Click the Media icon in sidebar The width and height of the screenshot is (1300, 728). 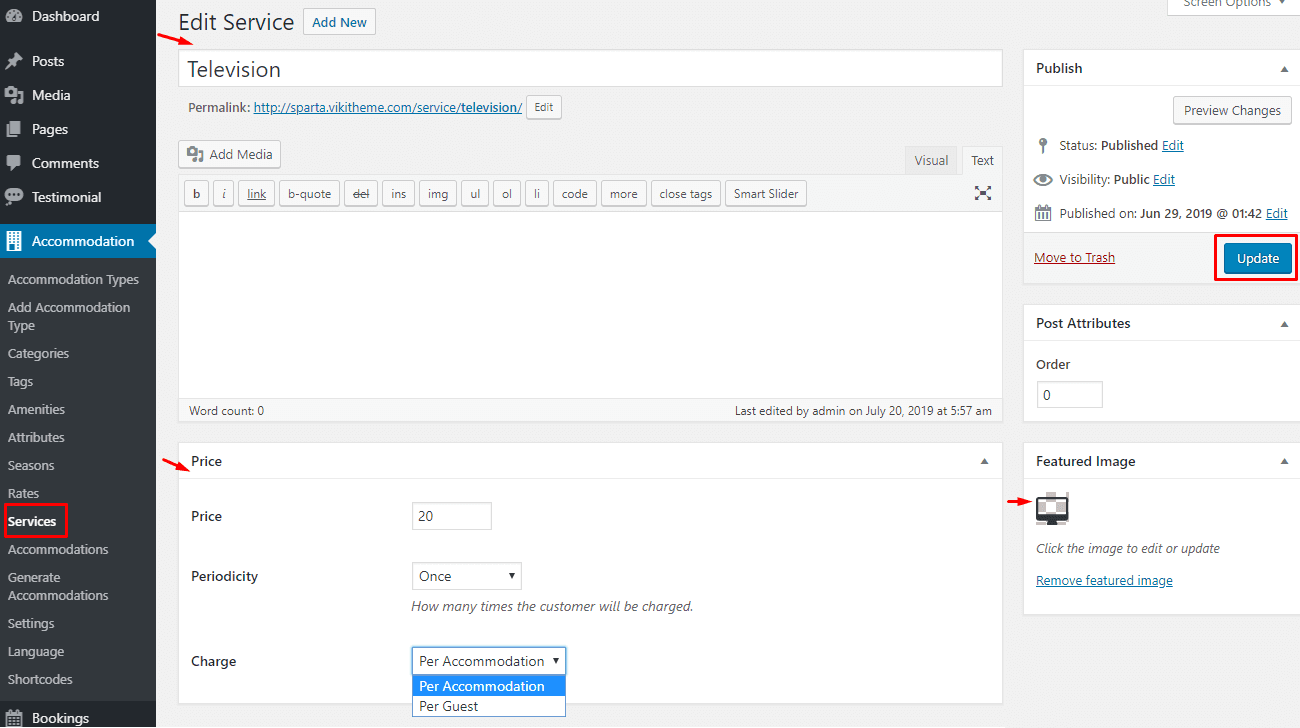14,95
